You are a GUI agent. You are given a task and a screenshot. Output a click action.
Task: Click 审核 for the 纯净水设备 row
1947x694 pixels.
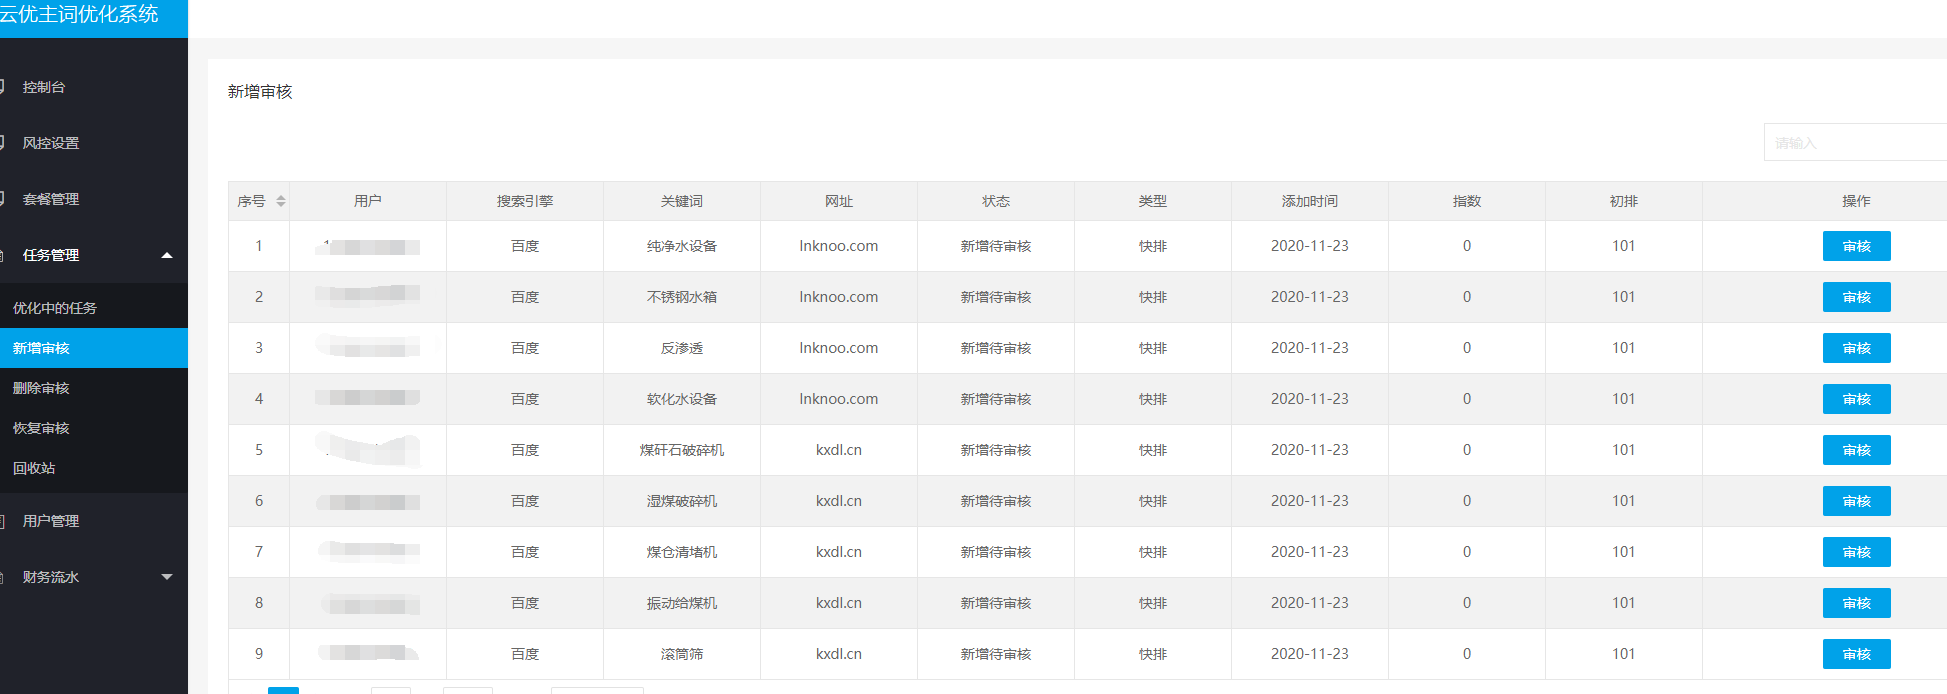pyautogui.click(x=1856, y=246)
